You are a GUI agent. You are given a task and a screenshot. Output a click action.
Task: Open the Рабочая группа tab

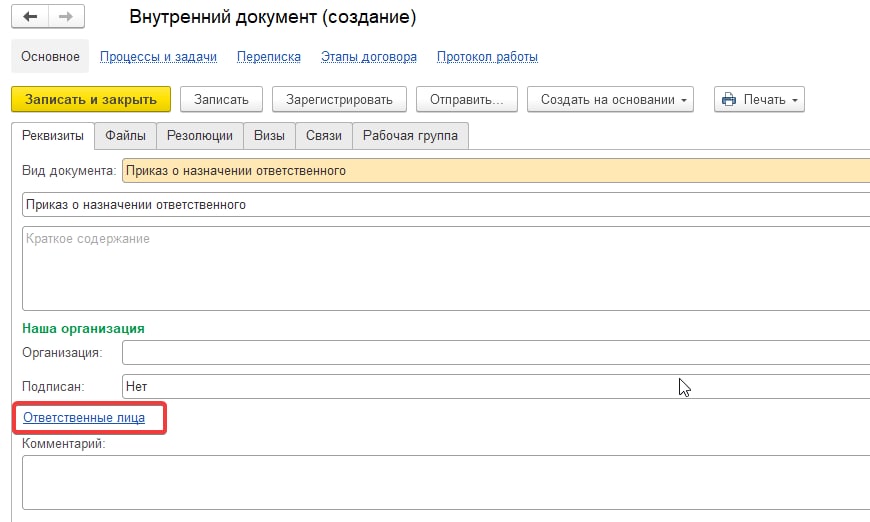click(410, 136)
